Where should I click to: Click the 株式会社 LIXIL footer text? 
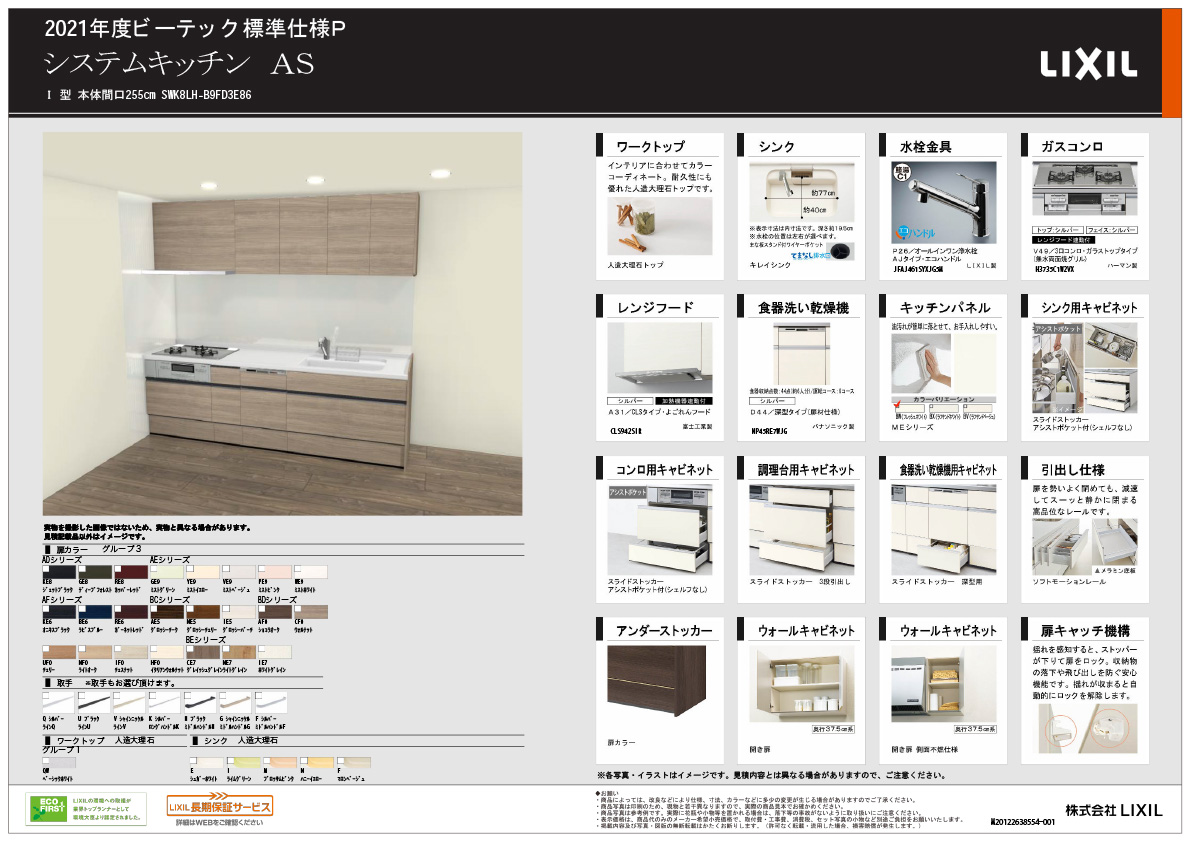pos(1114,810)
